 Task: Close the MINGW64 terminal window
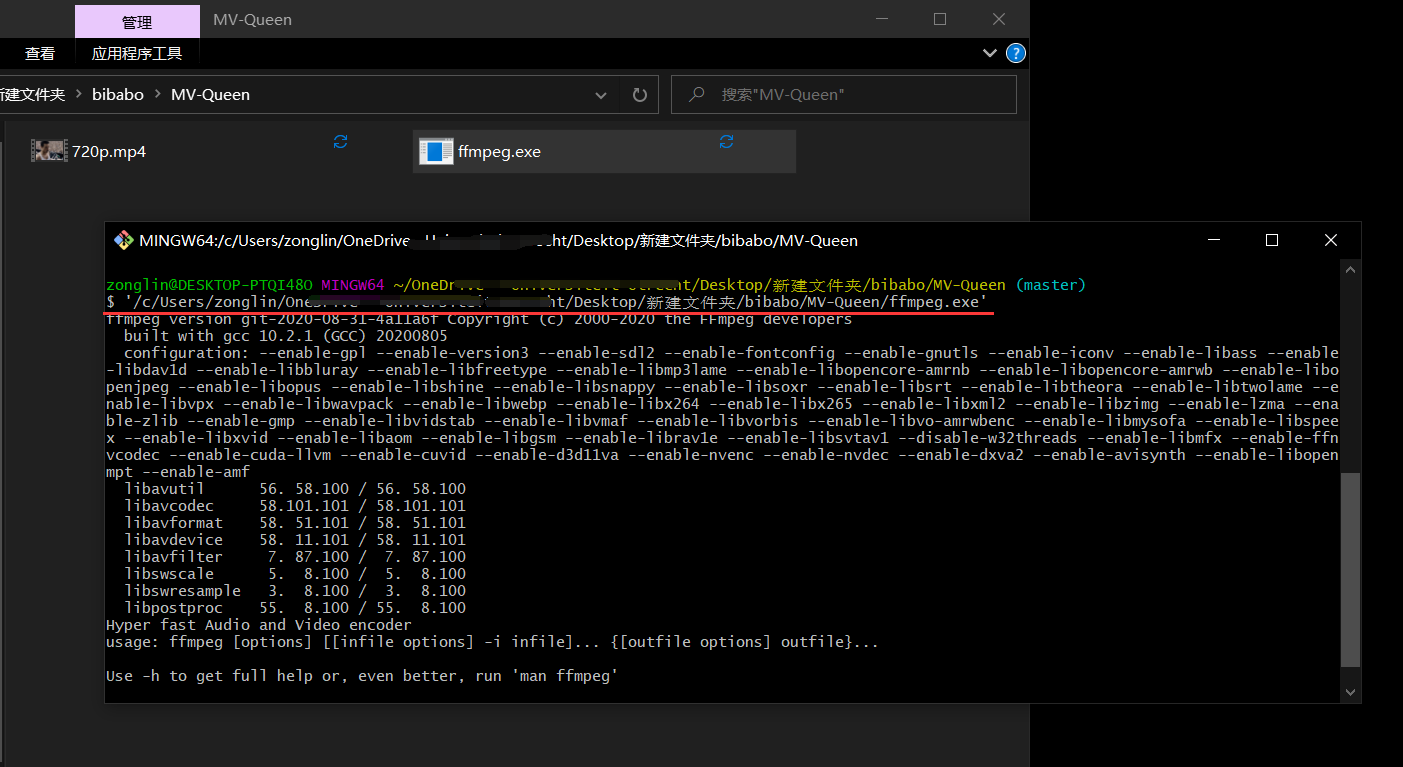click(1331, 240)
